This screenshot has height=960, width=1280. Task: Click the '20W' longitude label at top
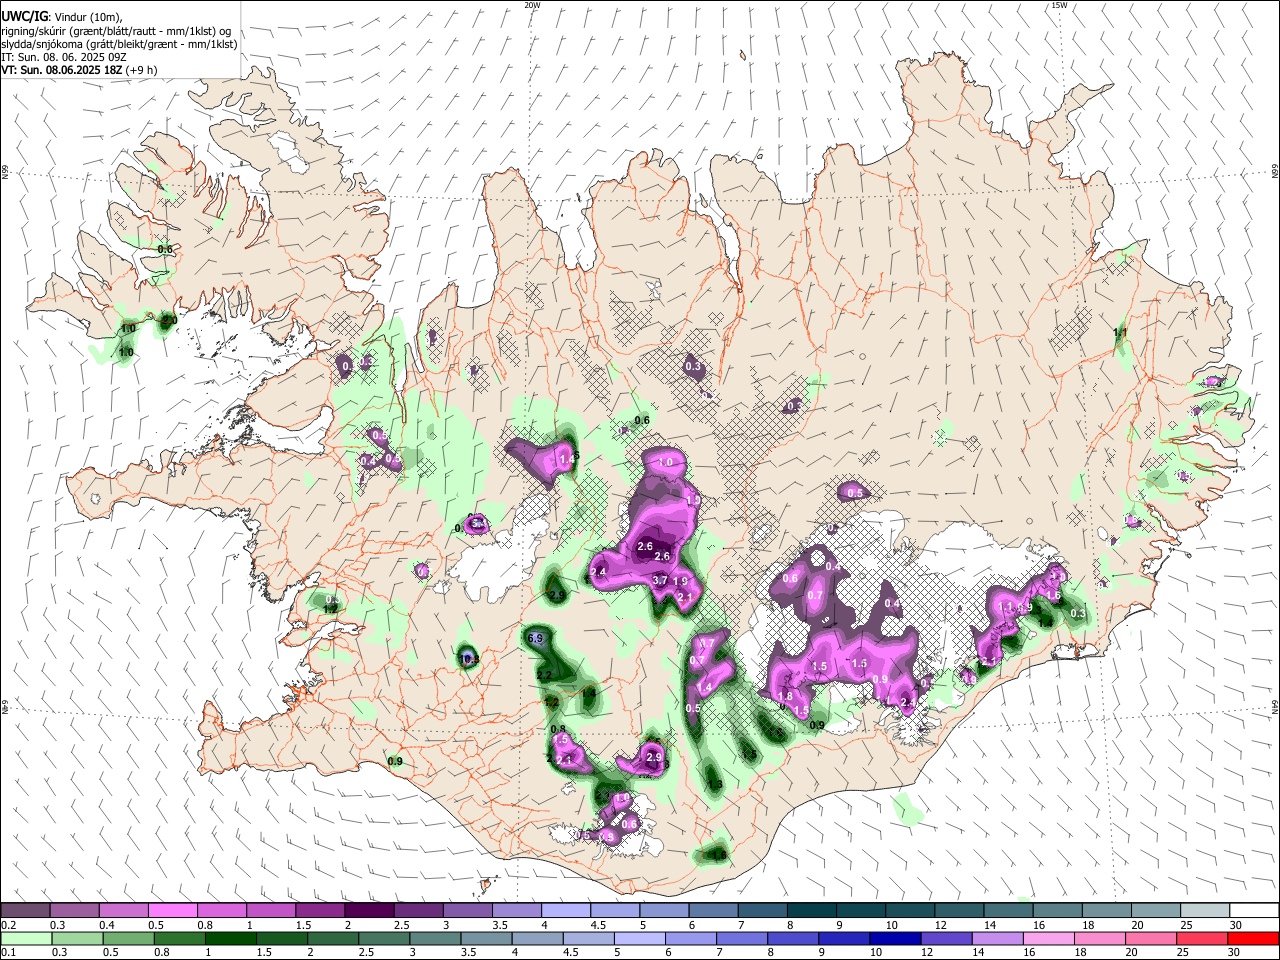click(532, 5)
